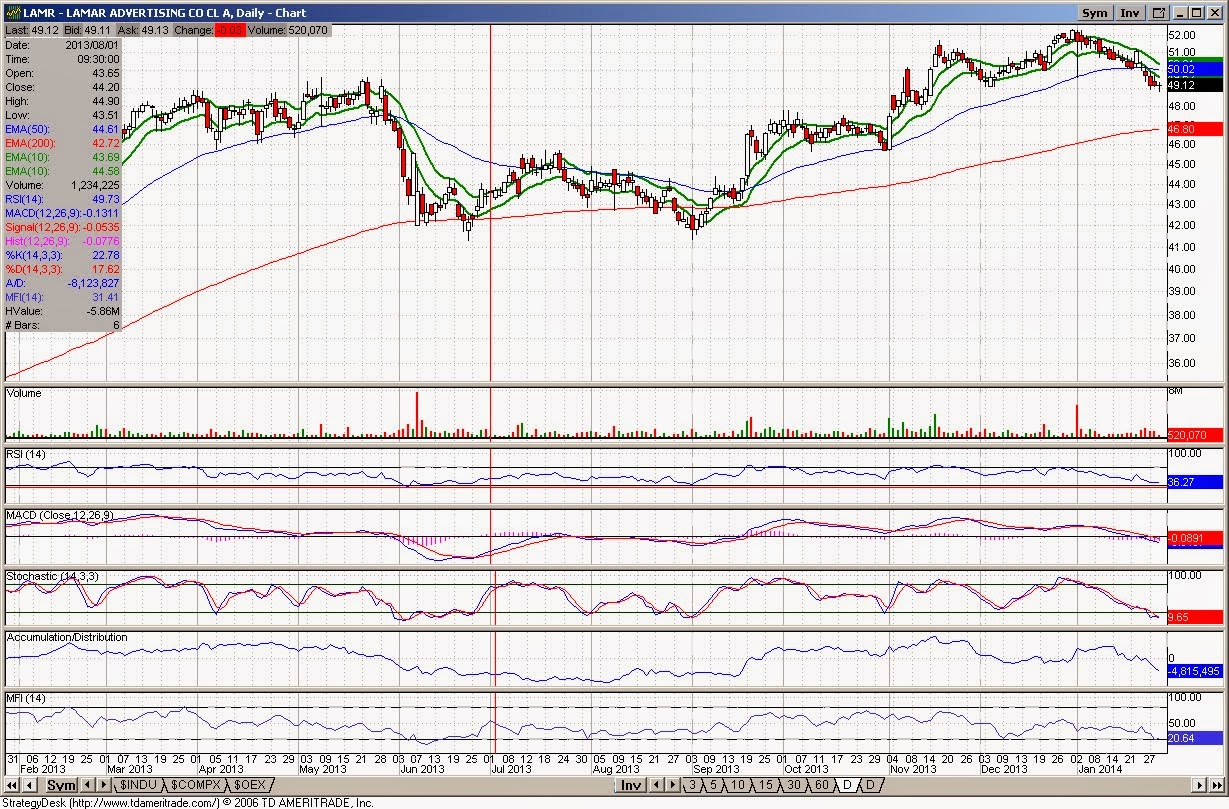Click the MACD(12,26,9) -0.1311 data row

[x=63, y=213]
